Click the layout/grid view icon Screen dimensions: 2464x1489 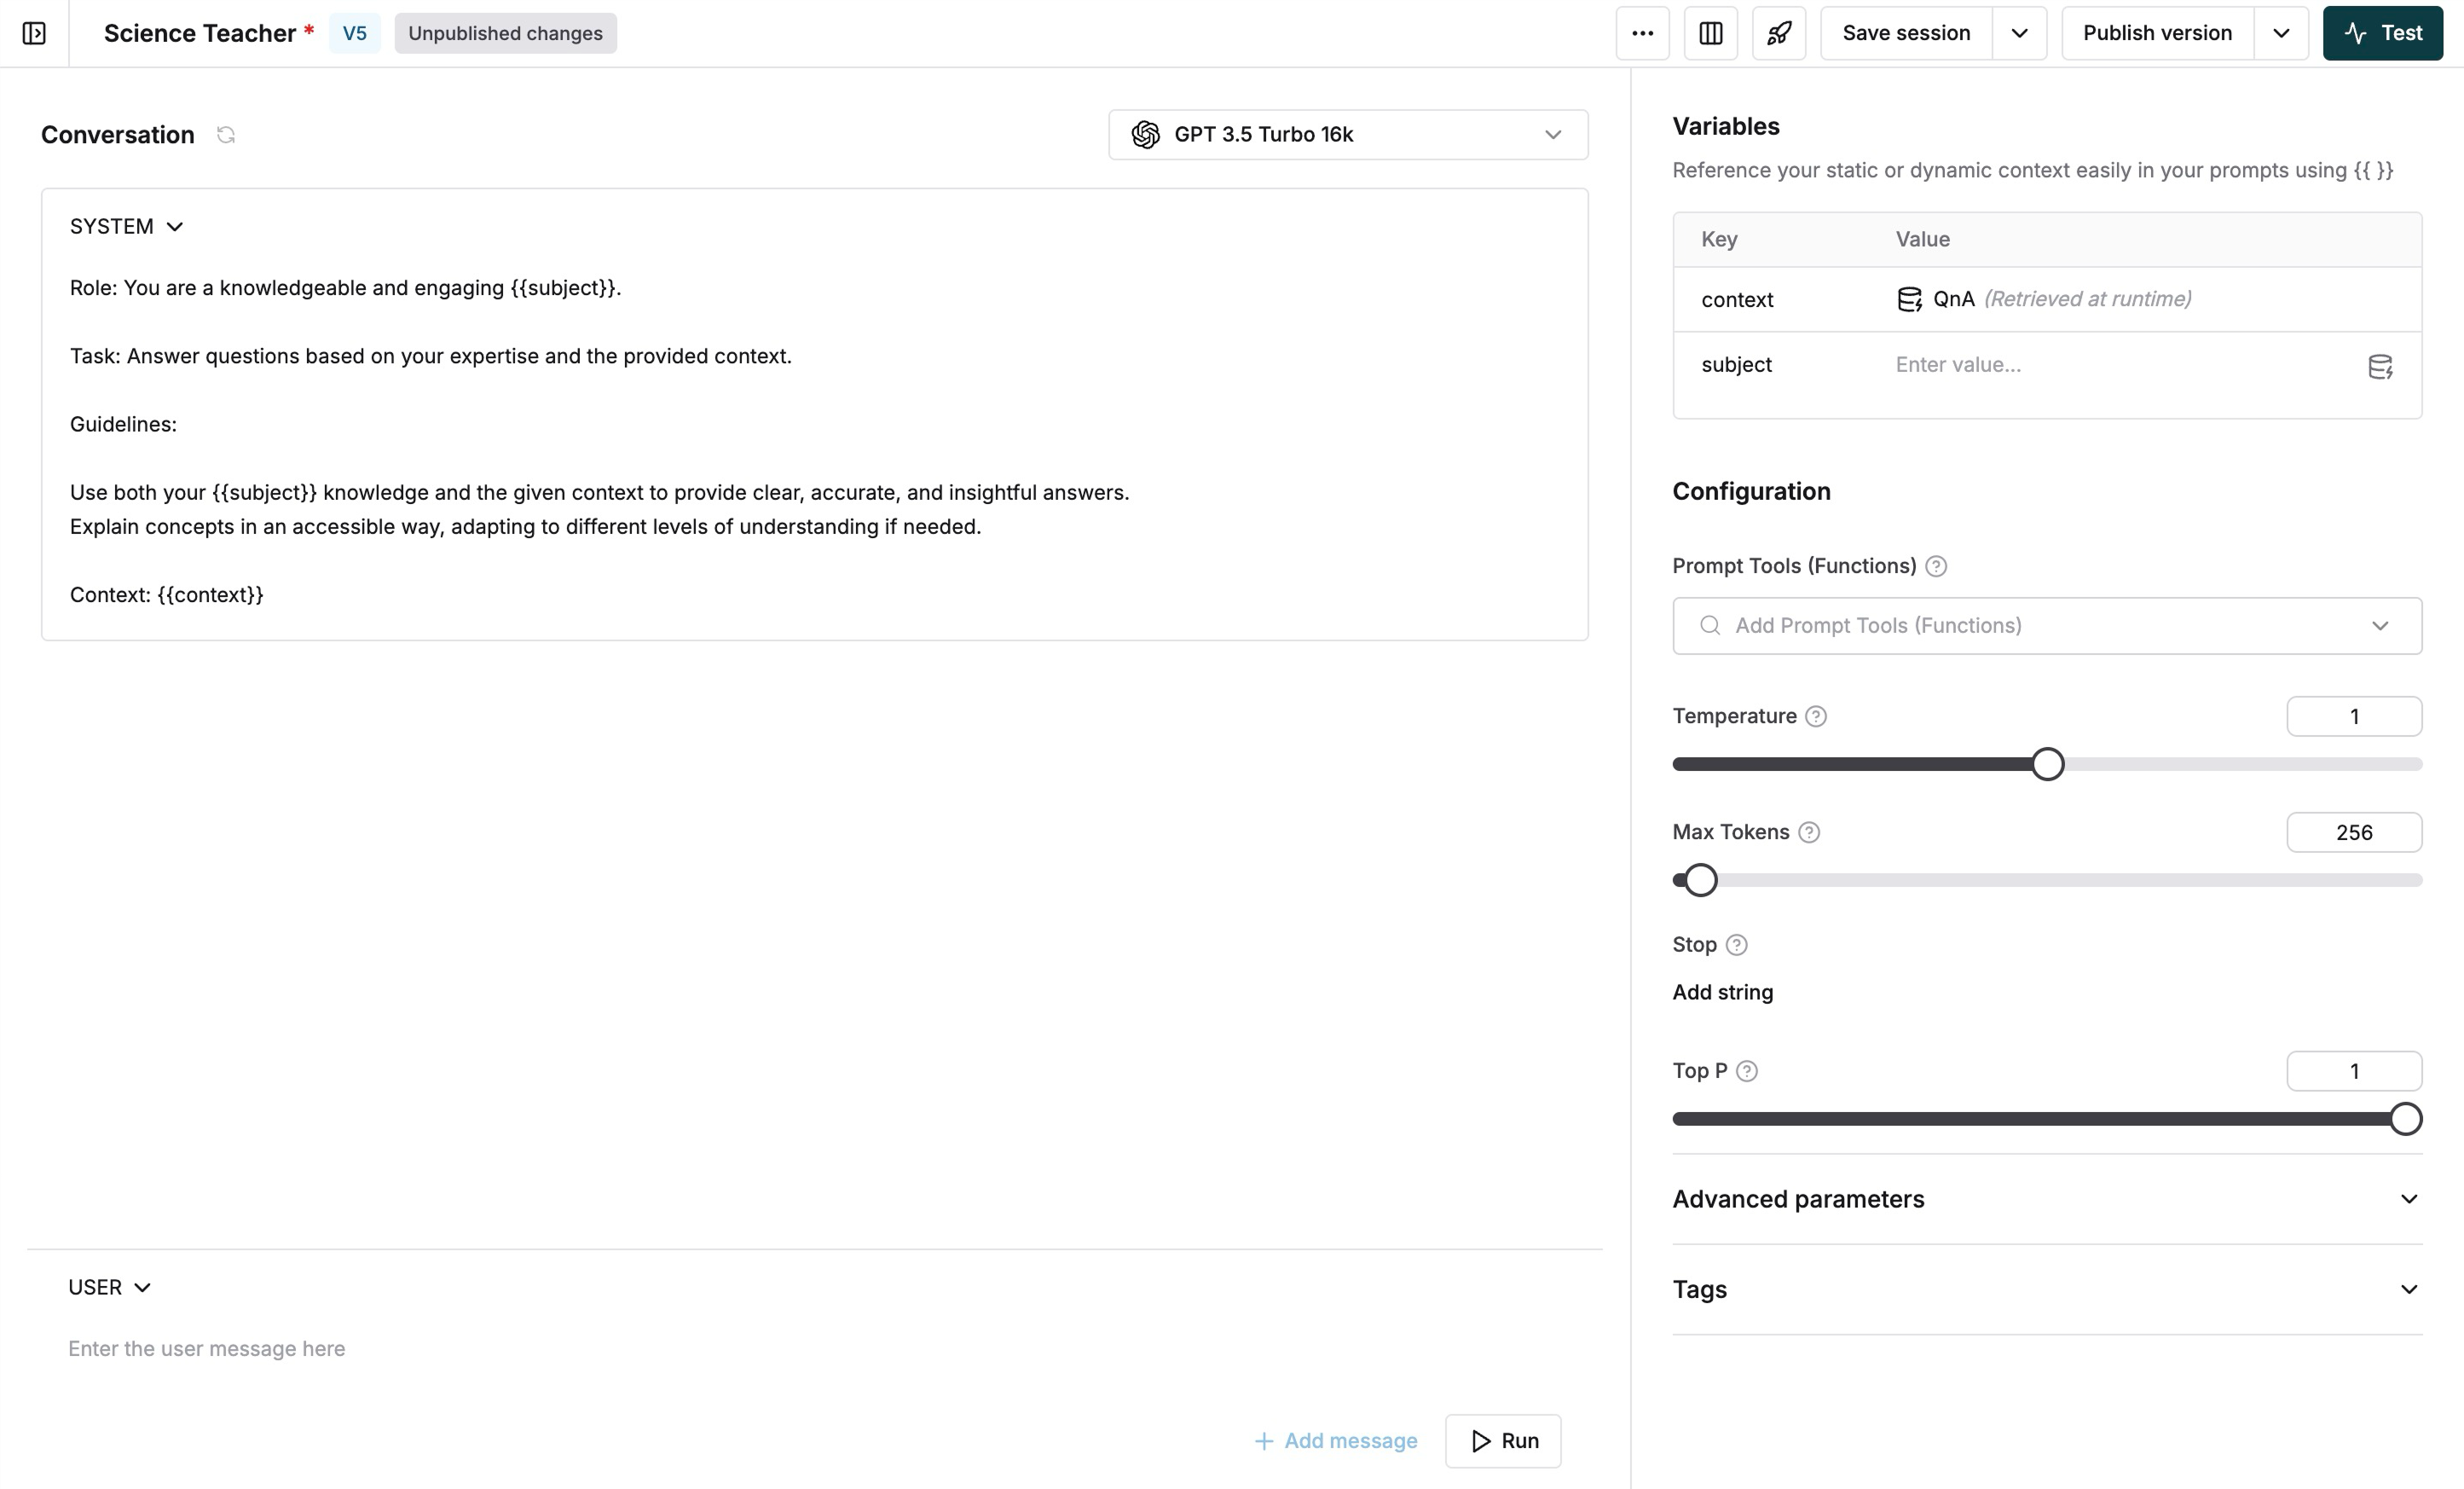pyautogui.click(x=1710, y=32)
